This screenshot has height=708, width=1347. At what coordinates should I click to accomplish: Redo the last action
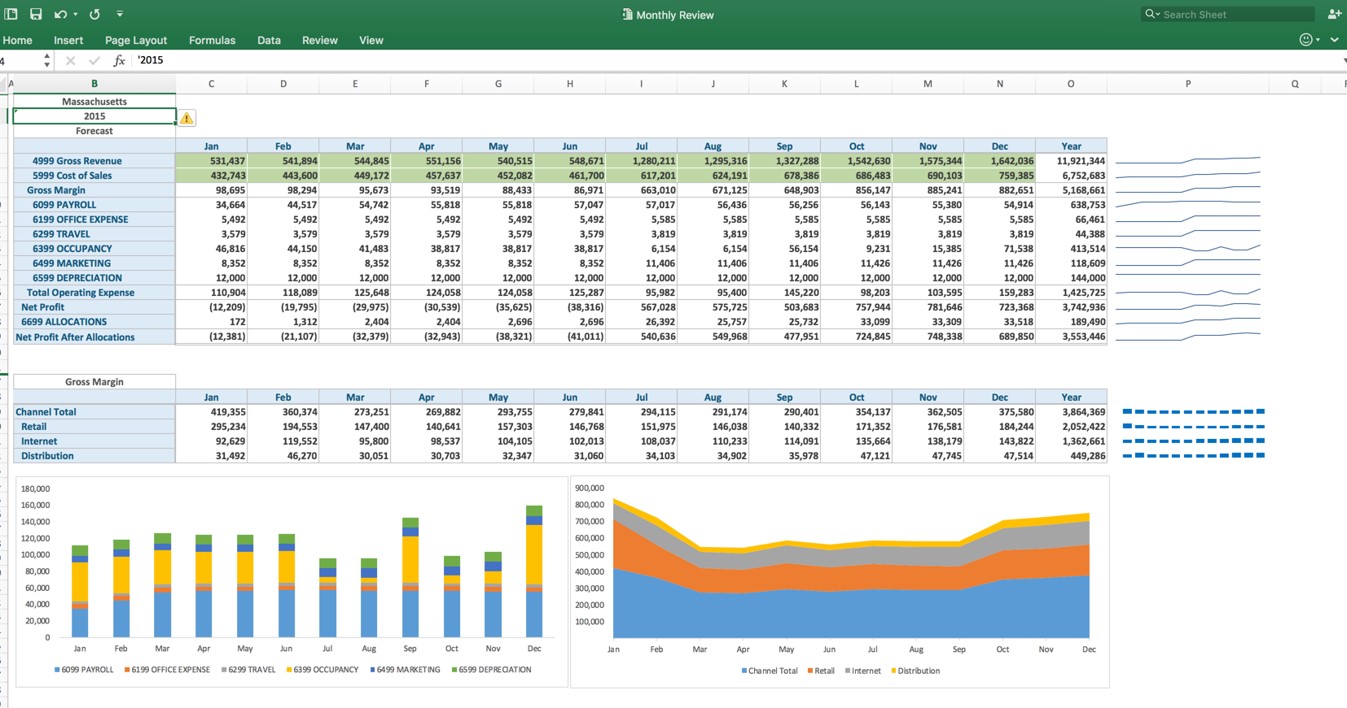[93, 14]
